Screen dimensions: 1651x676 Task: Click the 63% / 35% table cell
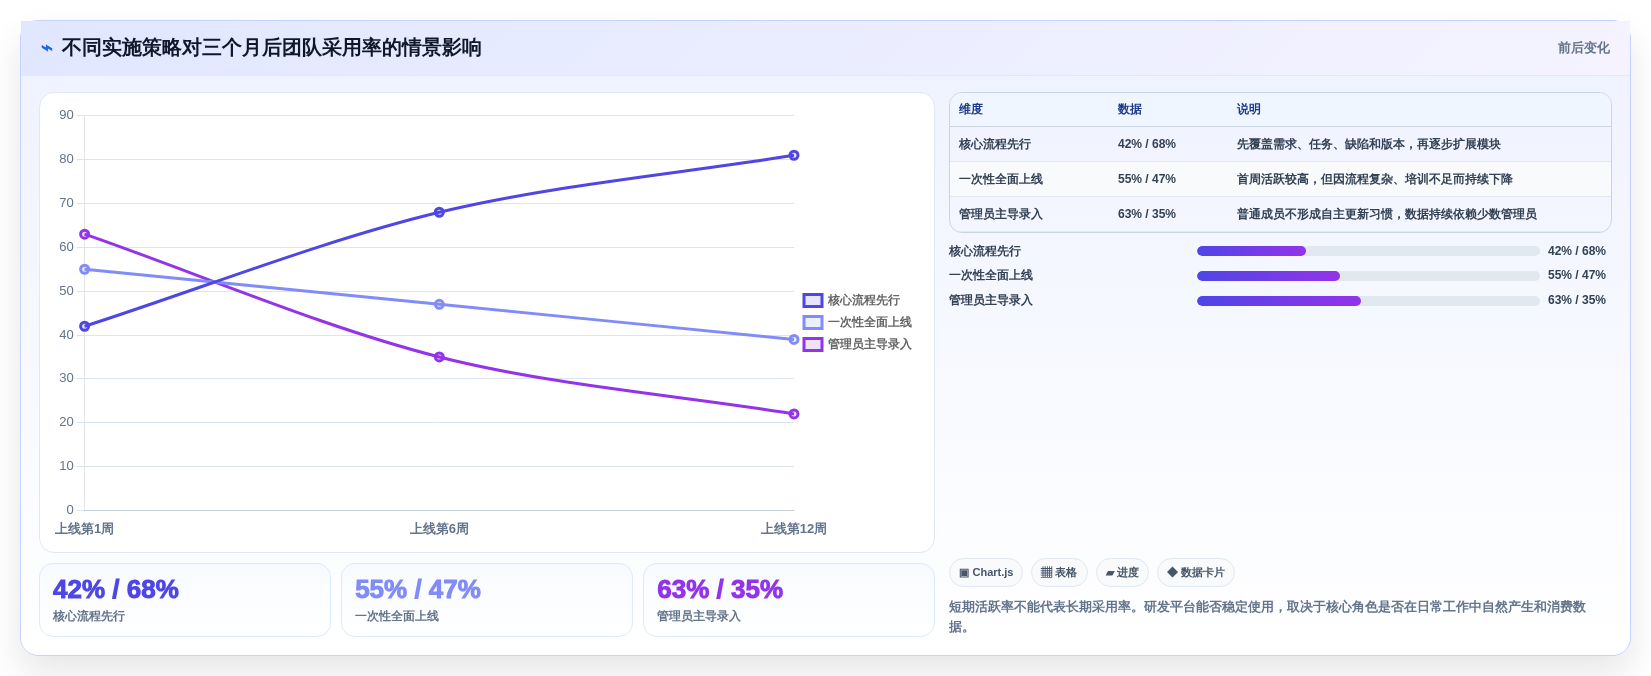pyautogui.click(x=1147, y=214)
